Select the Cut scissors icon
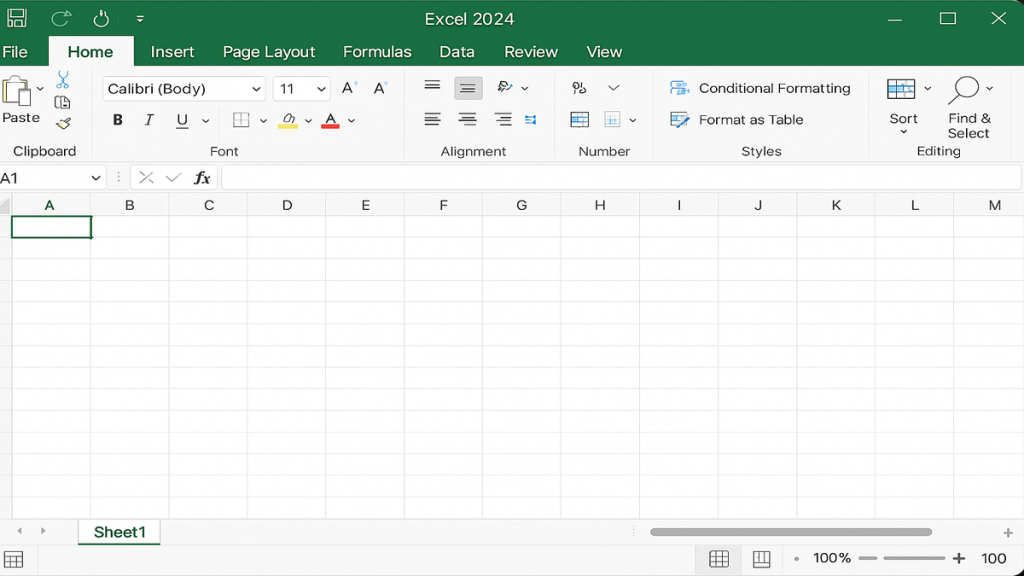This screenshot has height=576, width=1024. pyautogui.click(x=61, y=77)
